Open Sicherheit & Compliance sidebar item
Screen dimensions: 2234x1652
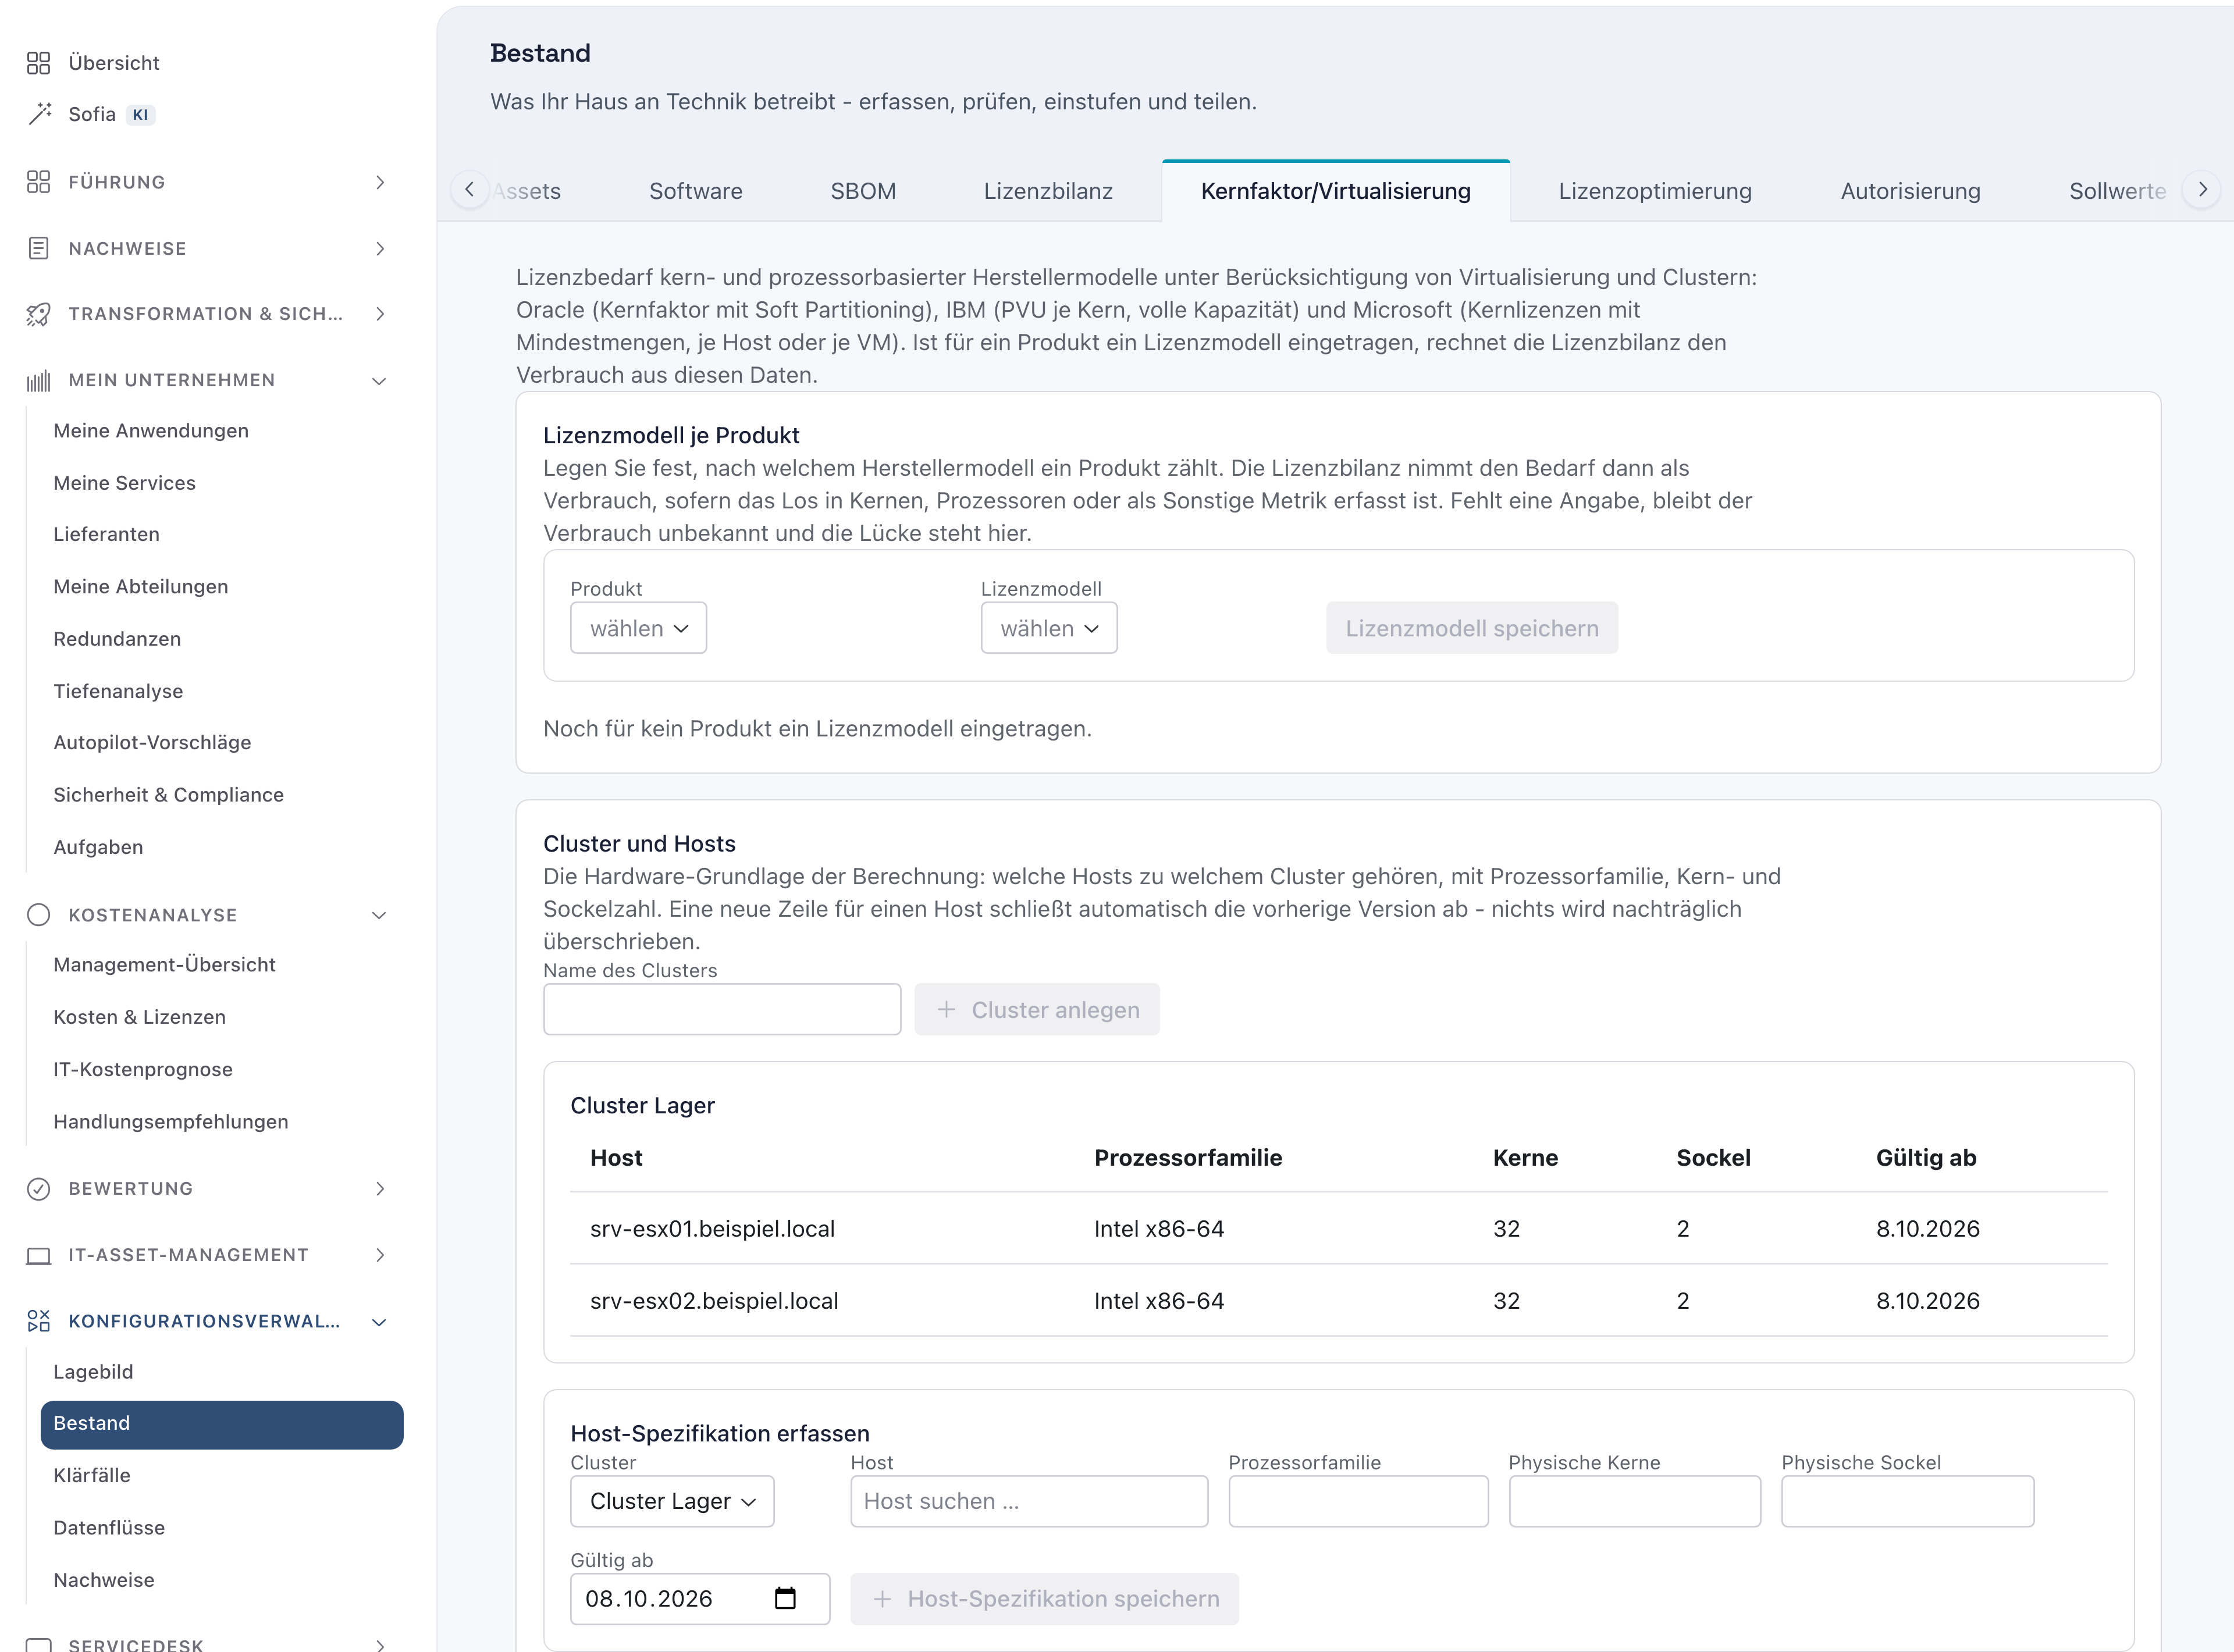(169, 795)
